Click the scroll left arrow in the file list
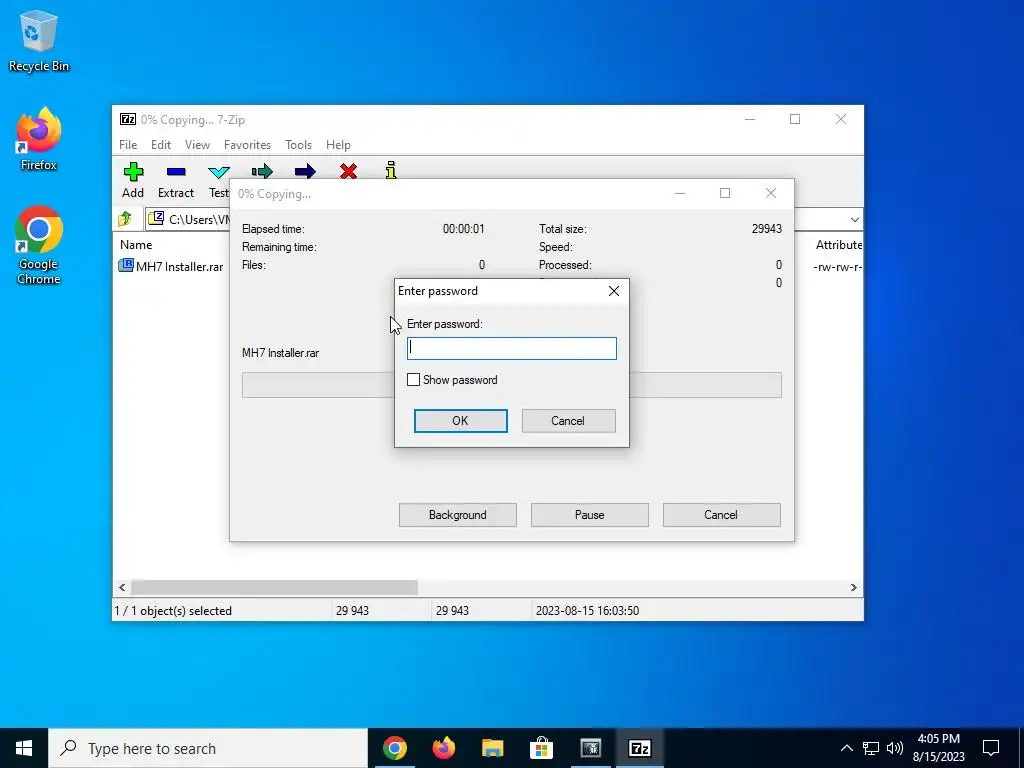This screenshot has width=1024, height=768. [122, 587]
